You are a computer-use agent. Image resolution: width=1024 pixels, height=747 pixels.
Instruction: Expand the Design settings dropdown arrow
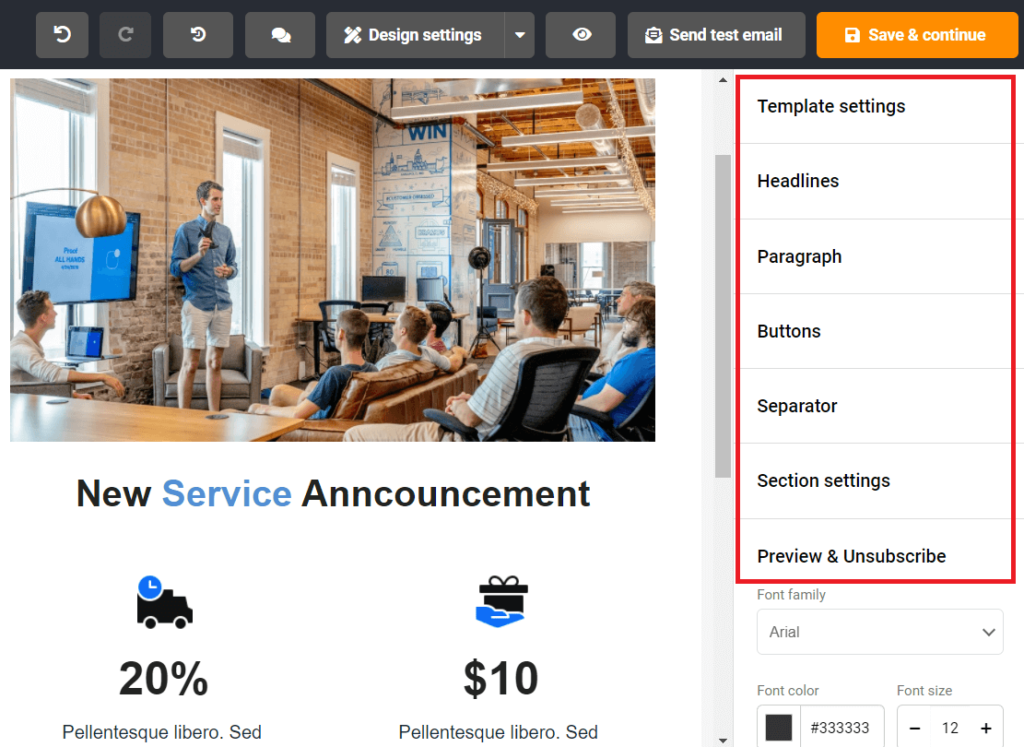[x=520, y=35]
